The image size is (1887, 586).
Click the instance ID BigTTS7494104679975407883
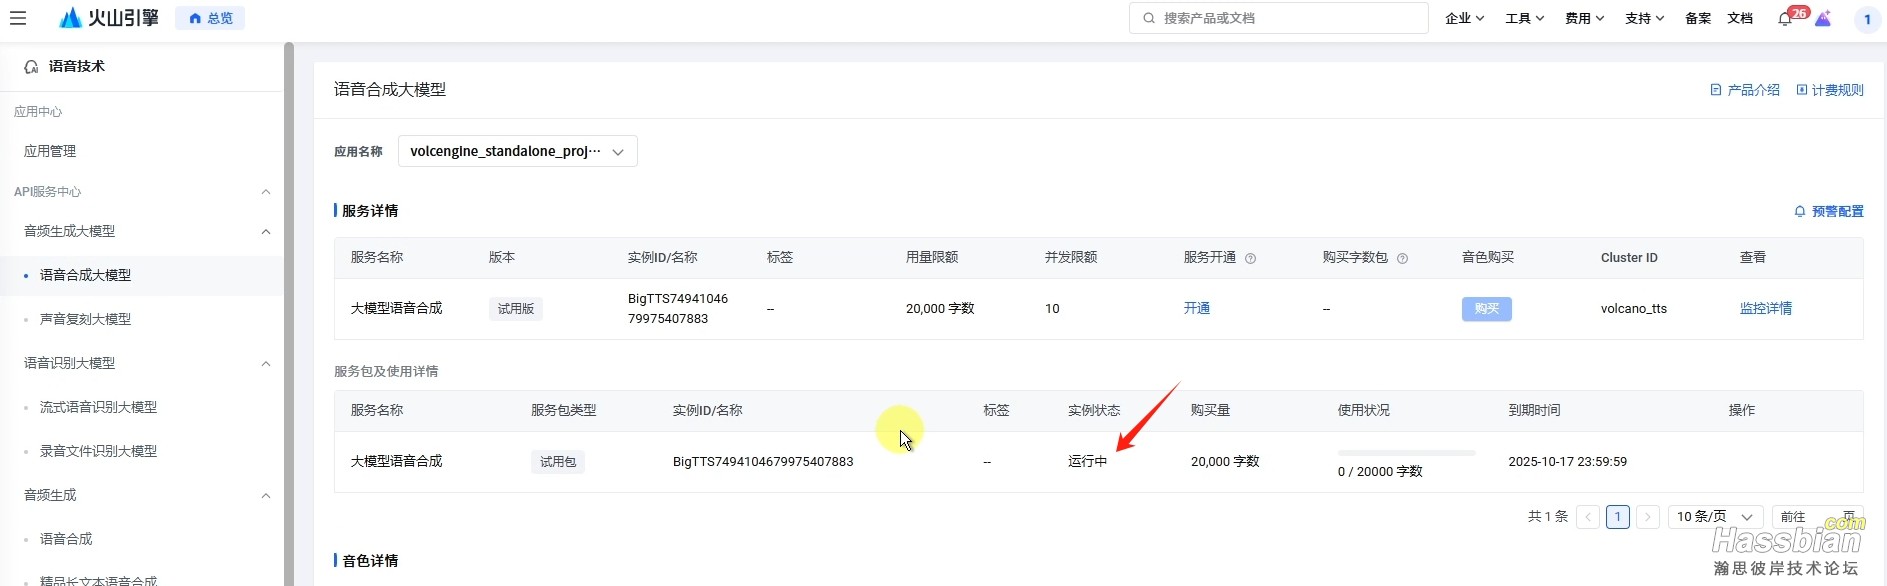(763, 462)
